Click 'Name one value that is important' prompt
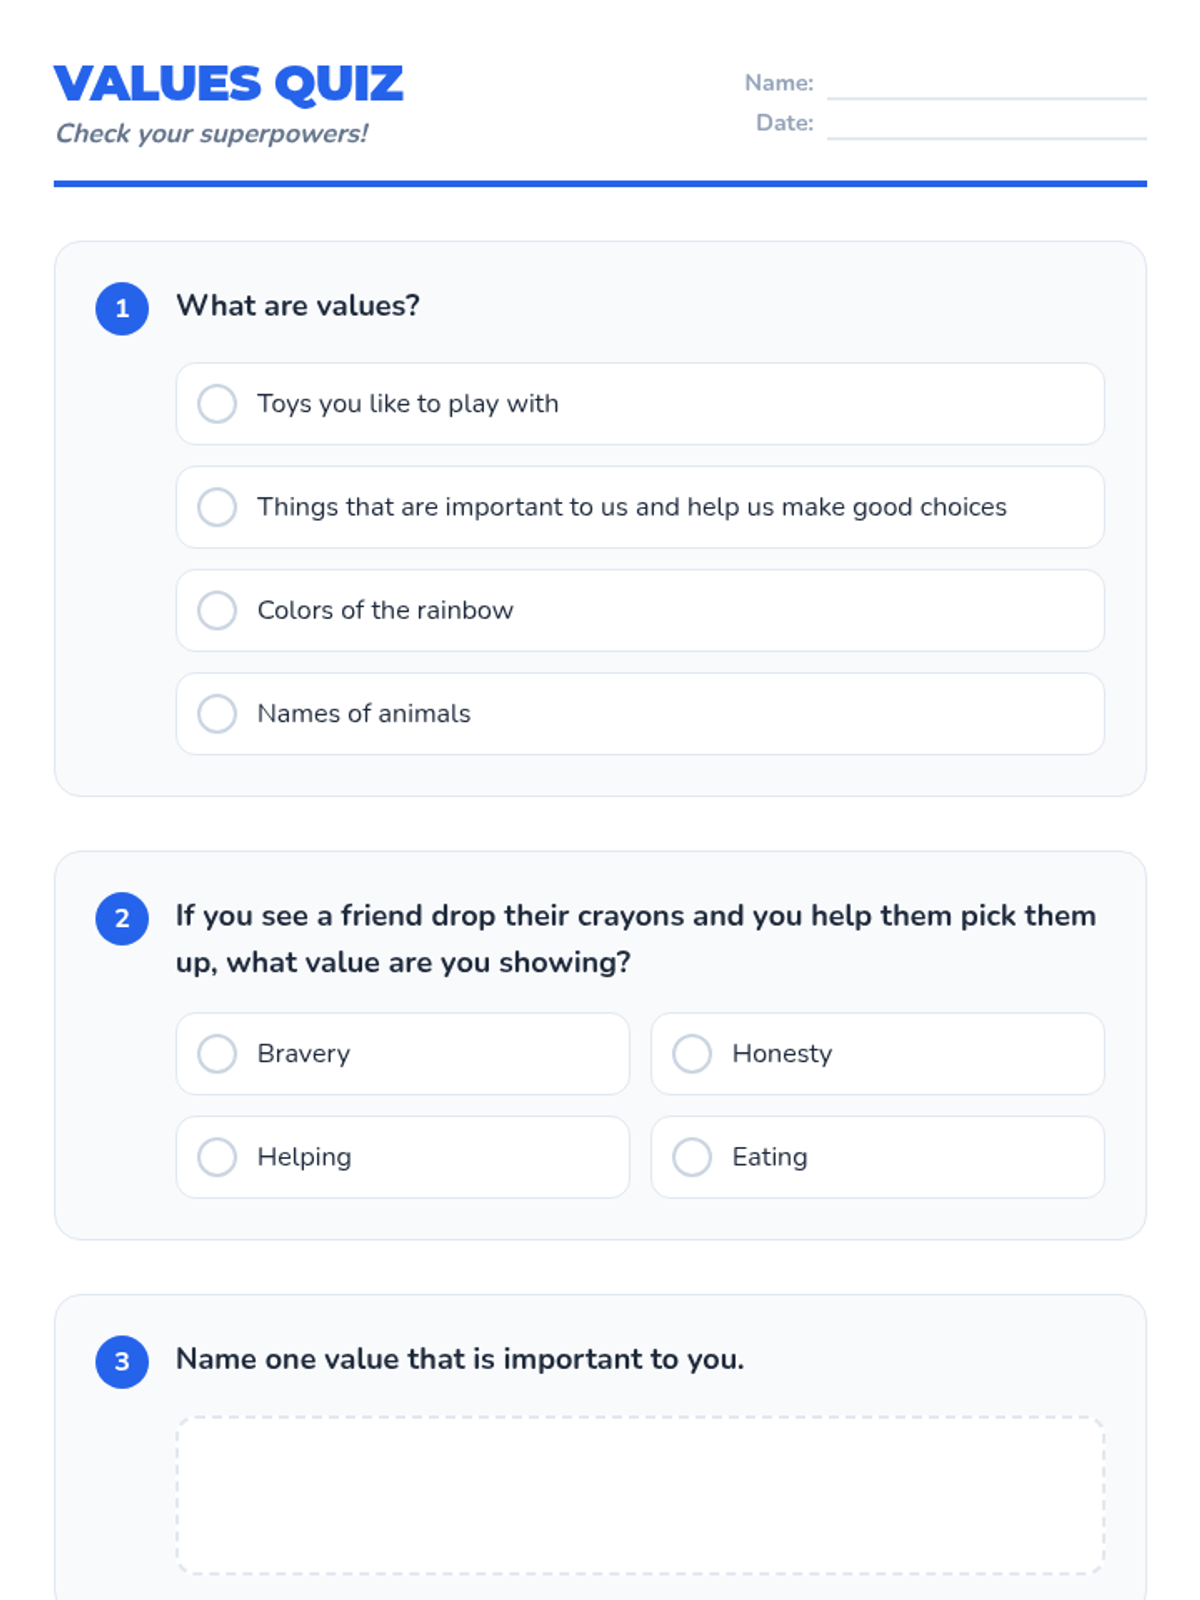The image size is (1200, 1600). (460, 1359)
